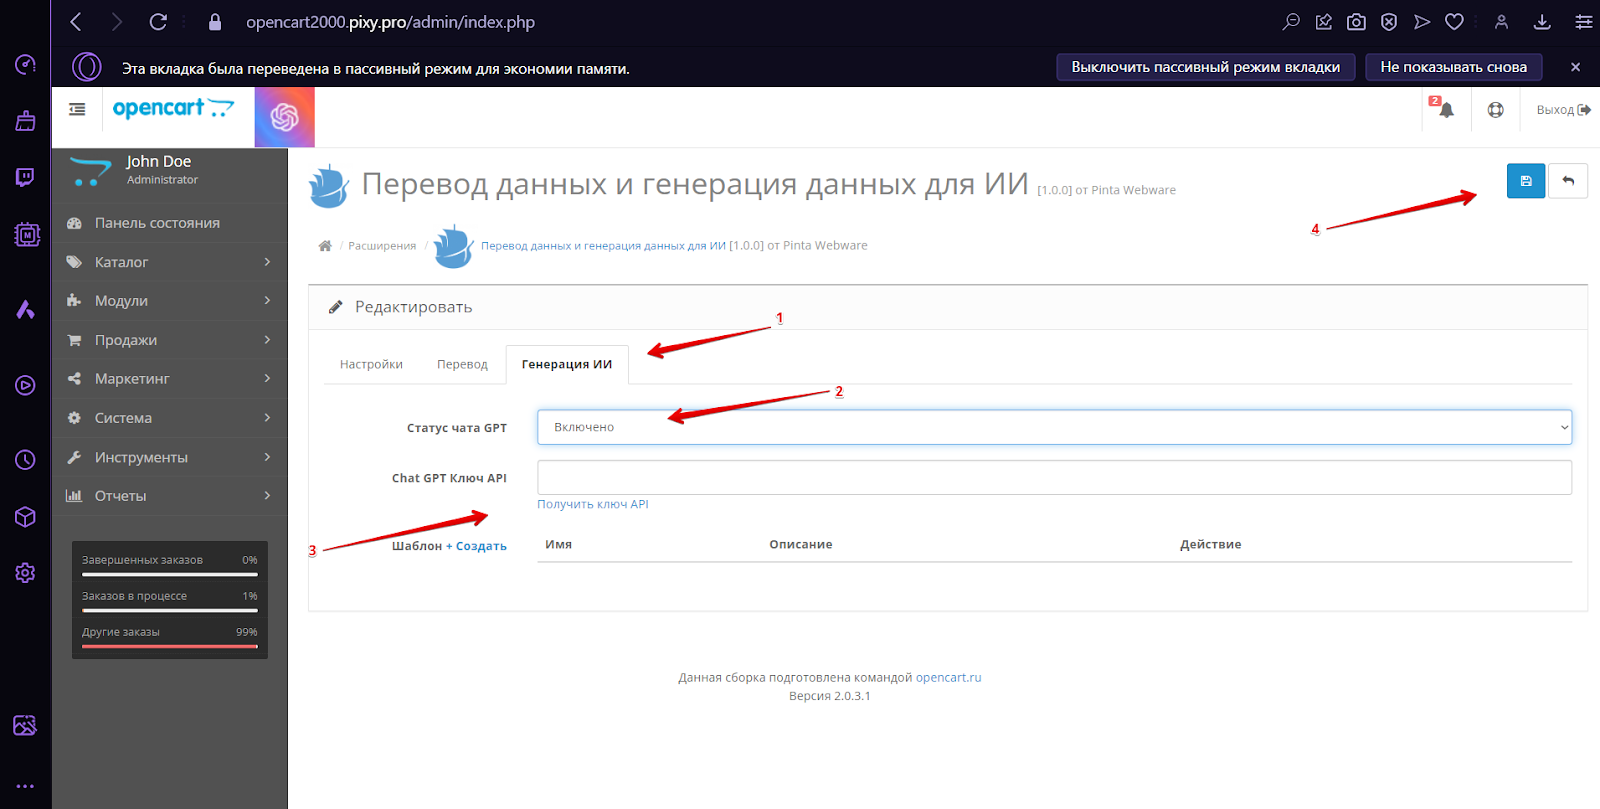Click the lifebuoy help icon
Screen dimensions: 1600x809
tap(1495, 110)
